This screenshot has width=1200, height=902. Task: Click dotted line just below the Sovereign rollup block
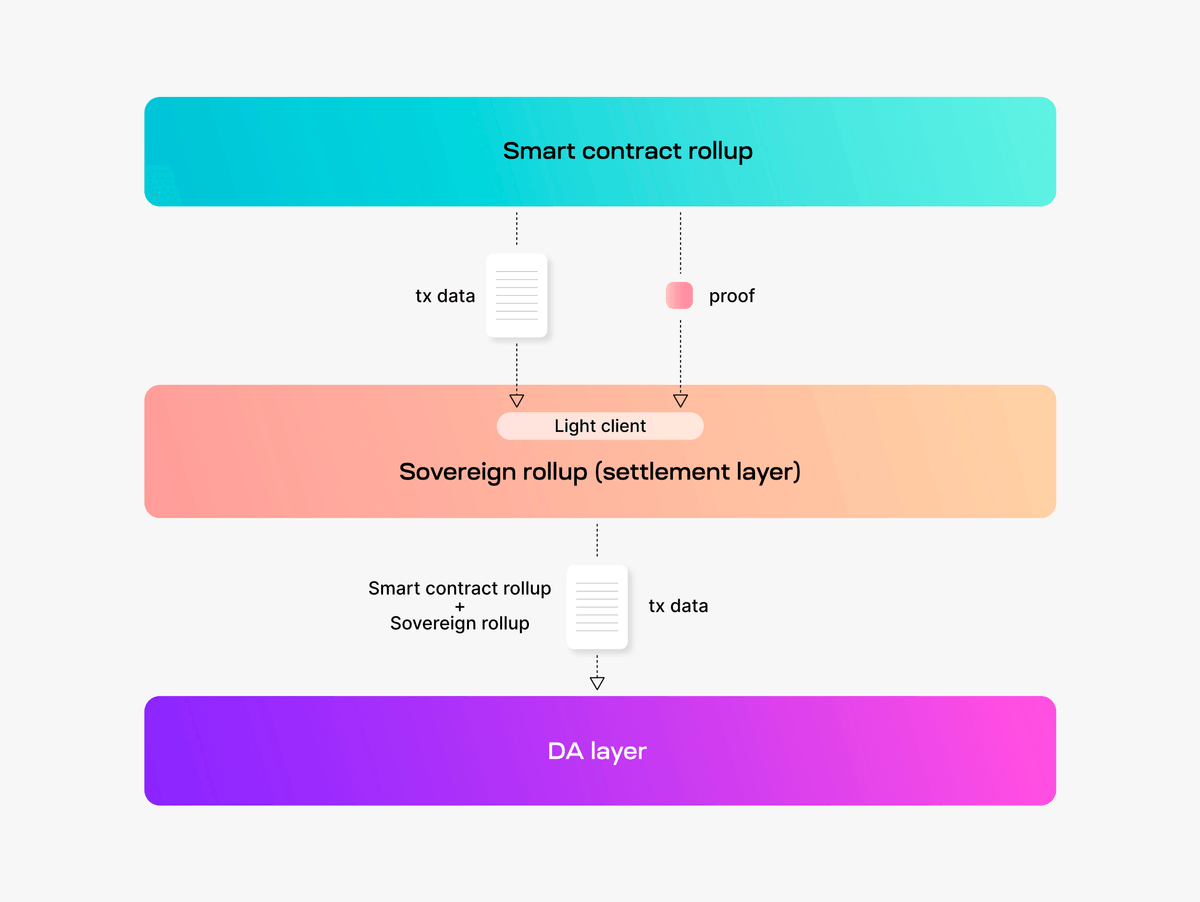[597, 540]
